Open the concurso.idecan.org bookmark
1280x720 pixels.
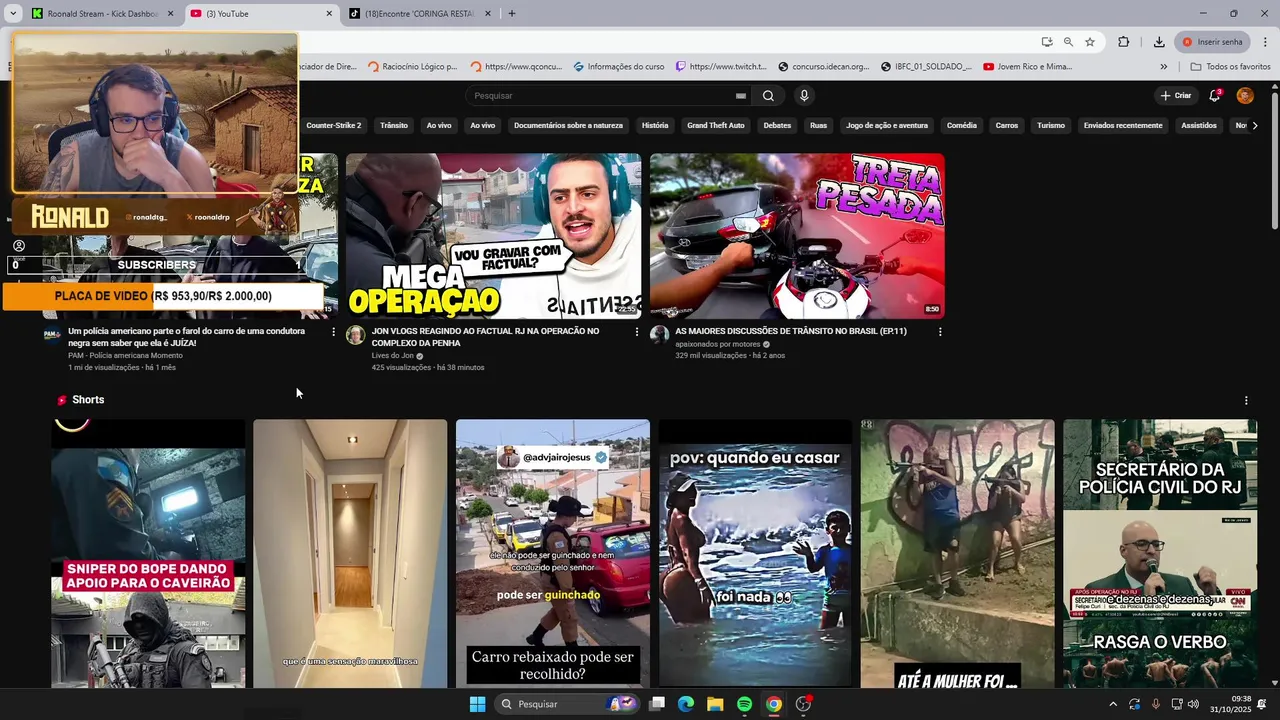825,67
